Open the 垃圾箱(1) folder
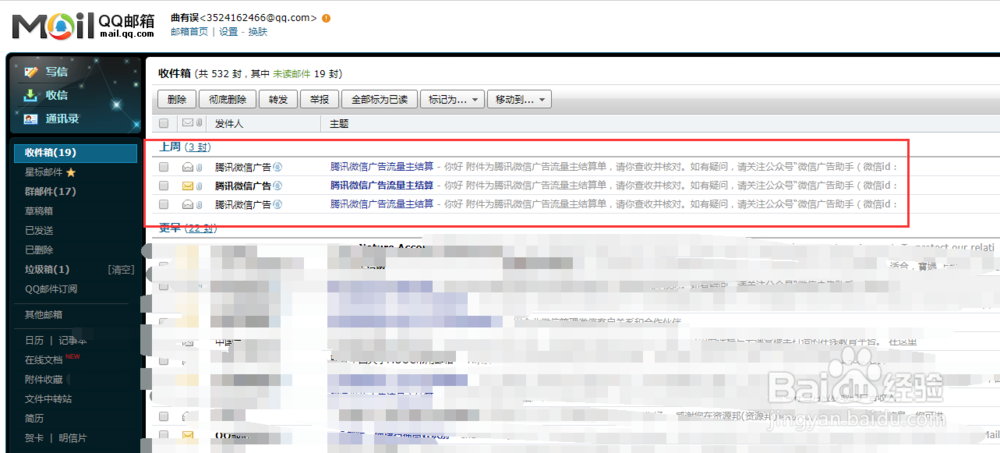Viewport: 1000px width, 453px height. (x=47, y=269)
